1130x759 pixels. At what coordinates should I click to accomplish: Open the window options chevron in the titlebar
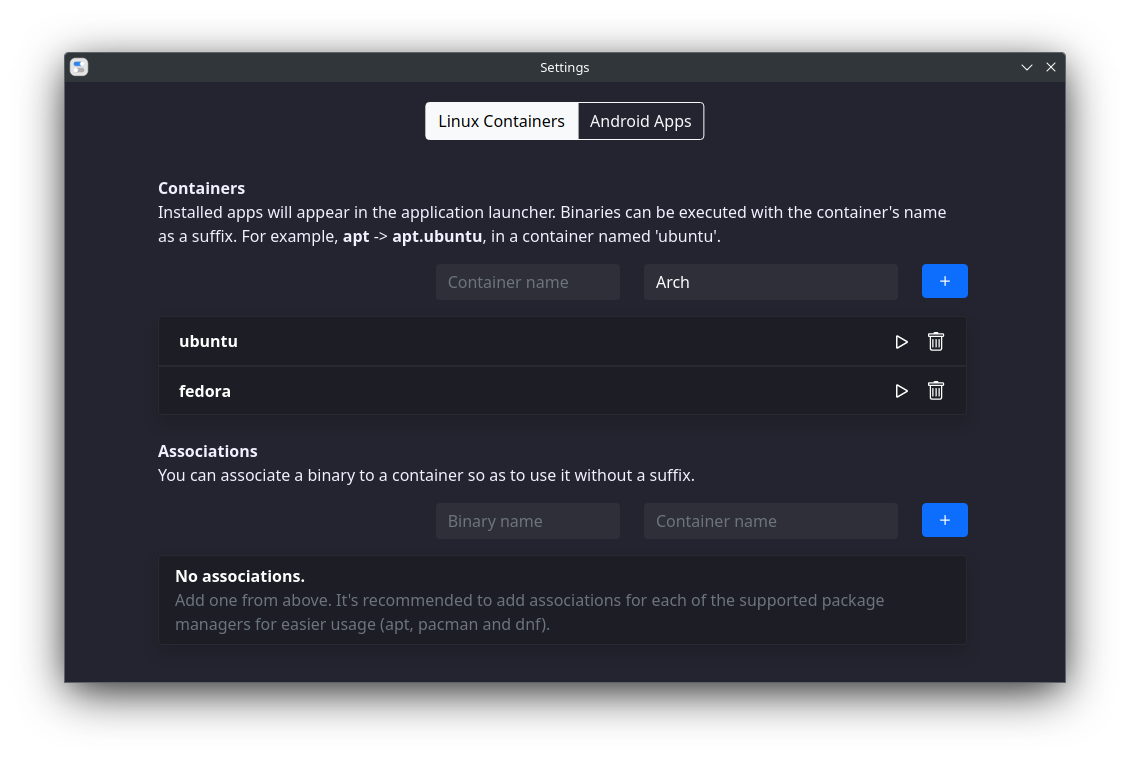(1026, 67)
